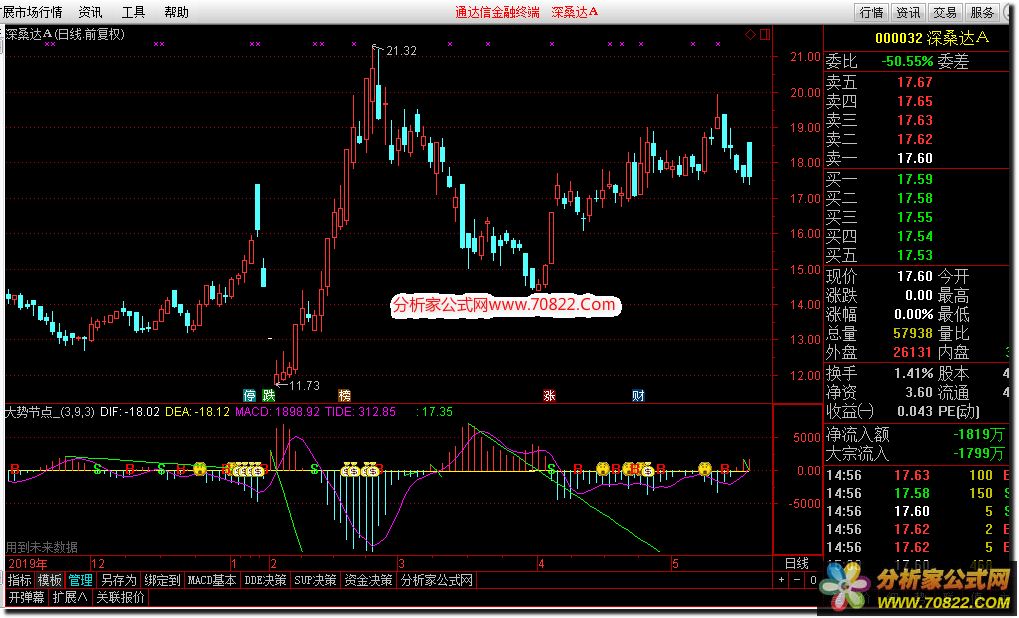Open the 分析家公式网 tab
Image resolution: width=1019 pixels, height=618 pixels.
437,580
